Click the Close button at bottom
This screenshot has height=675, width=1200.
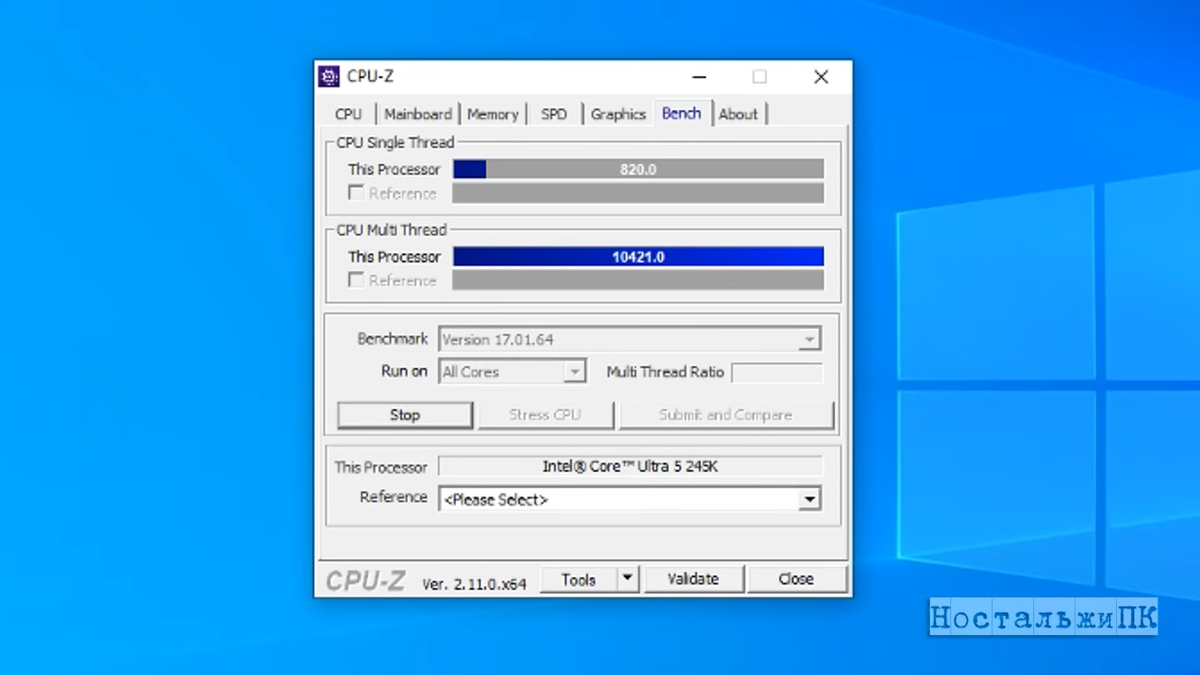tap(796, 579)
